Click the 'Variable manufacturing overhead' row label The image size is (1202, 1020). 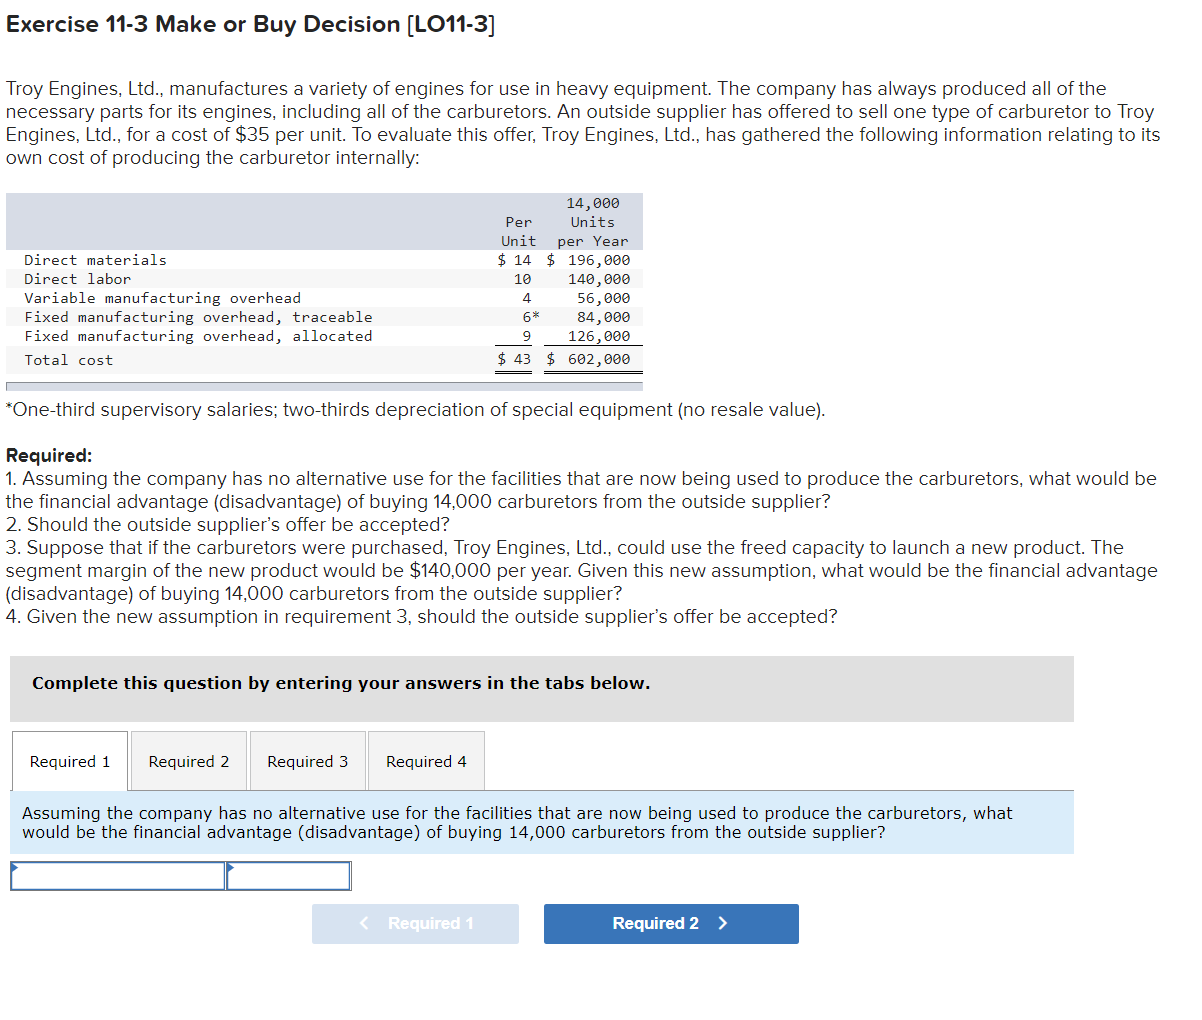(163, 298)
